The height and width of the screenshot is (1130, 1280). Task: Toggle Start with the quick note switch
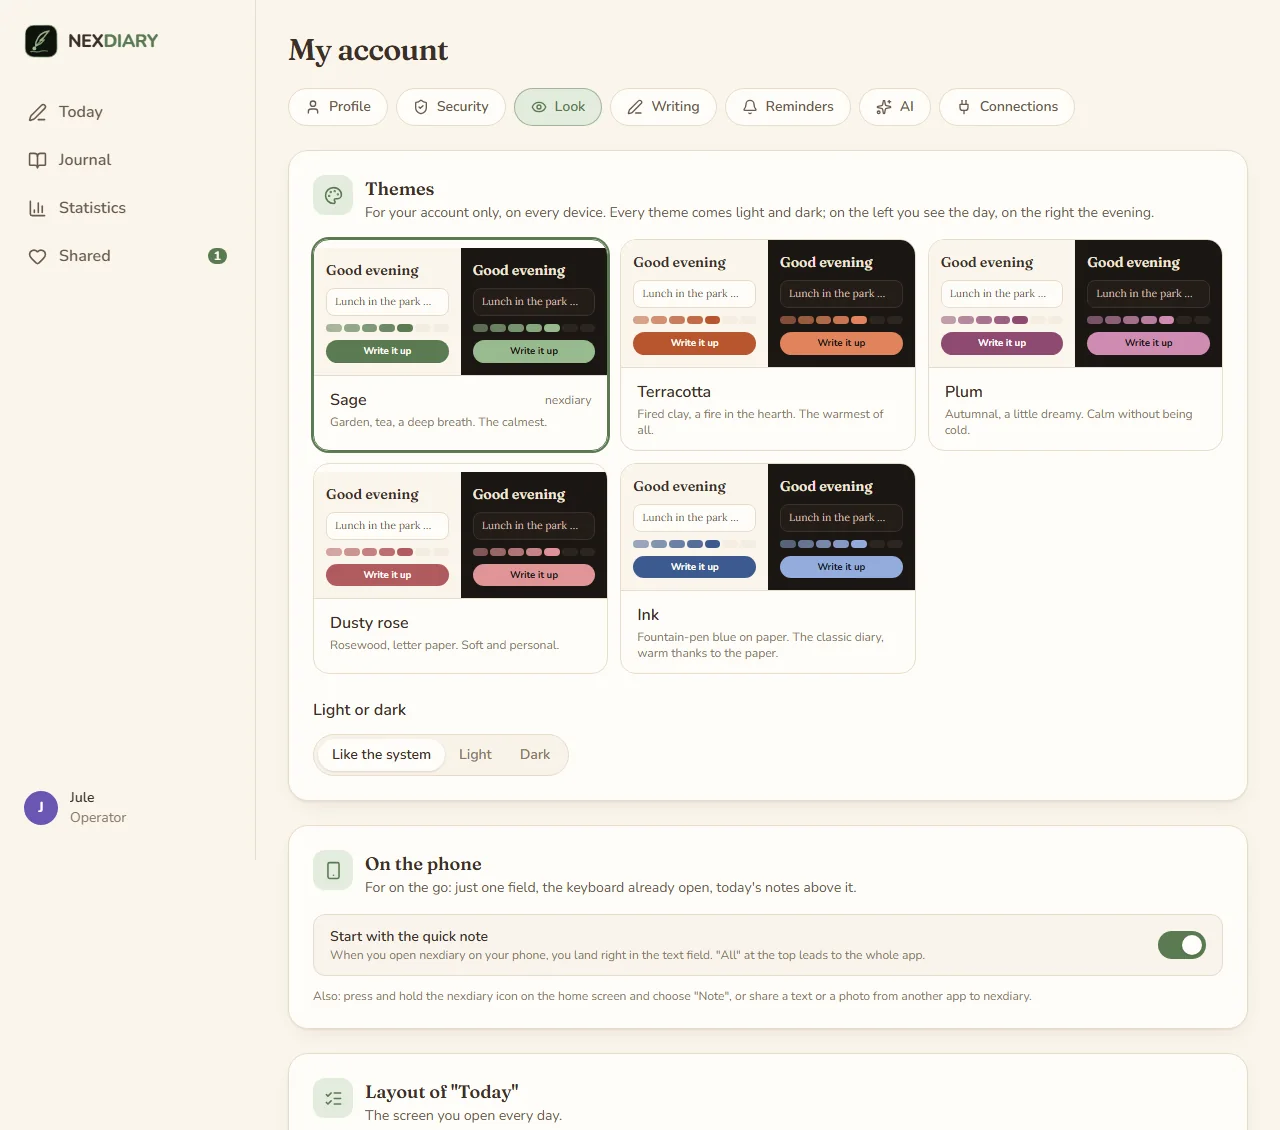coord(1182,945)
